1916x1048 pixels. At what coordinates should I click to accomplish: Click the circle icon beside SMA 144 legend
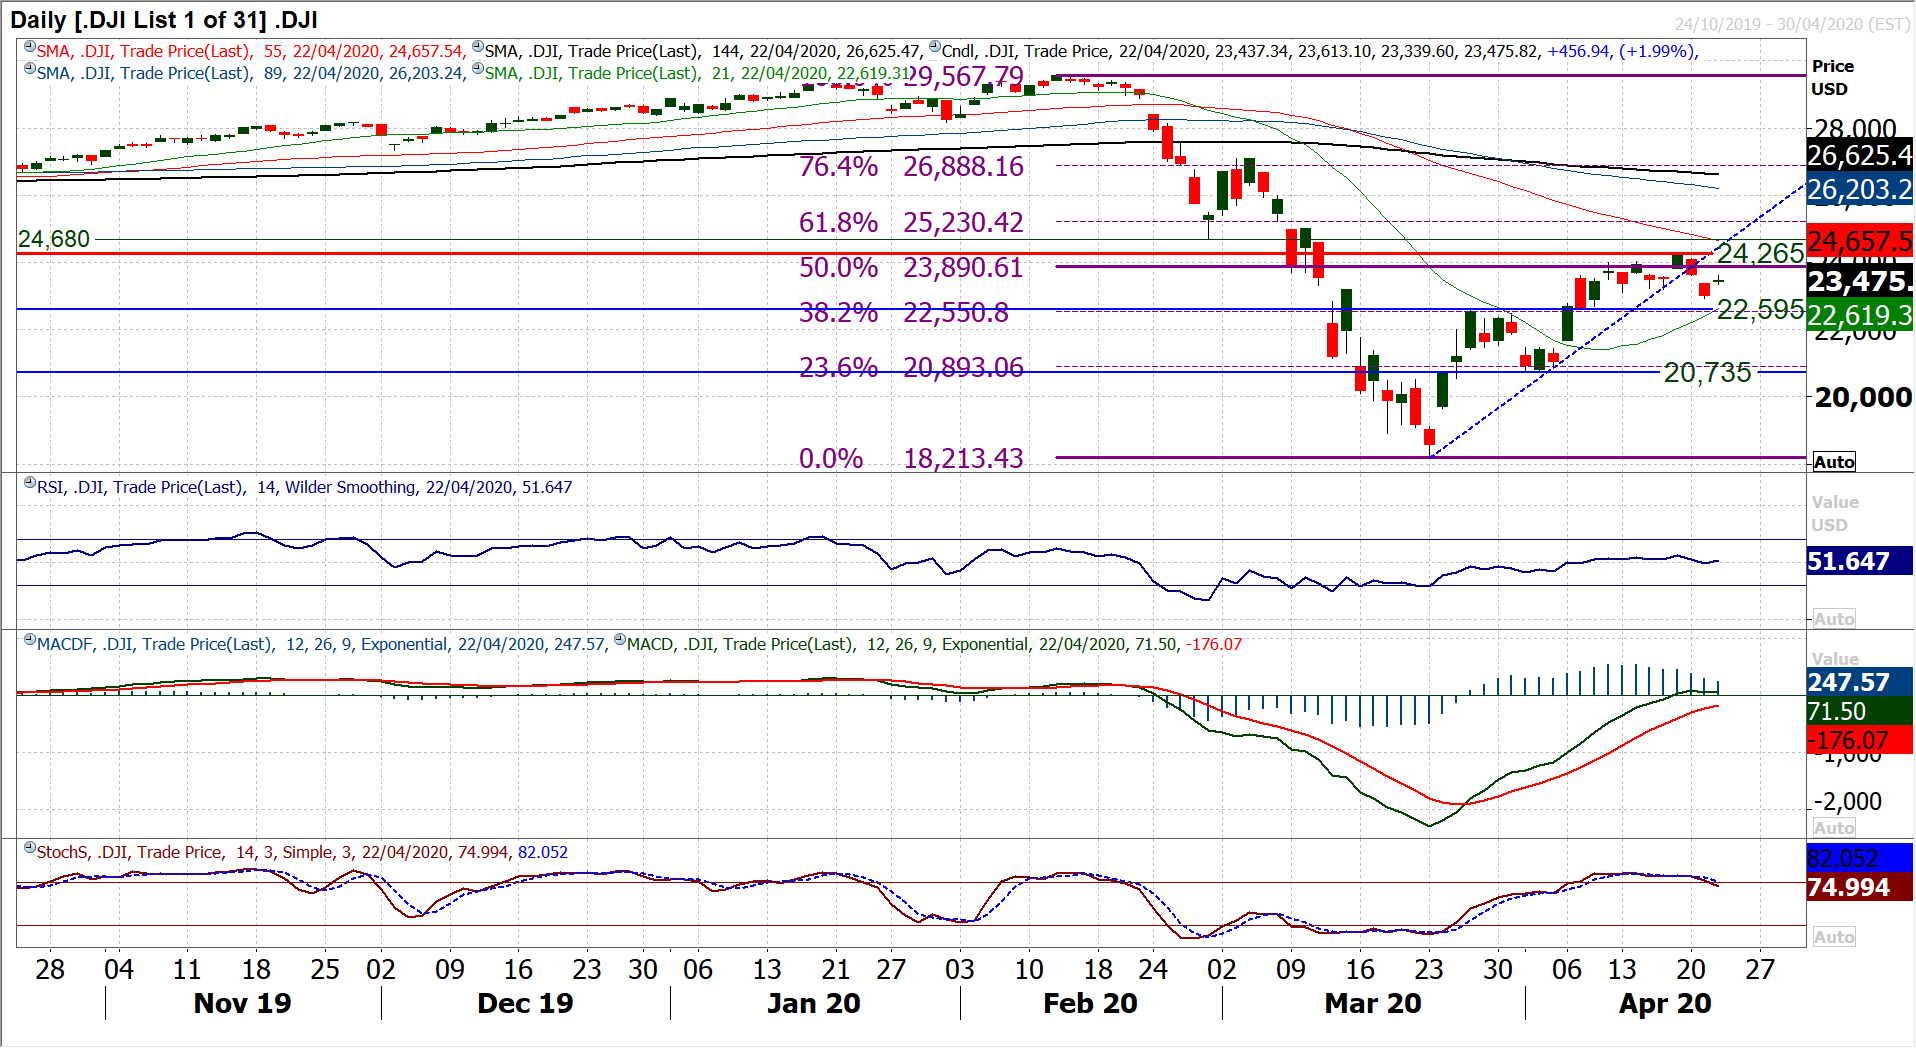point(478,47)
